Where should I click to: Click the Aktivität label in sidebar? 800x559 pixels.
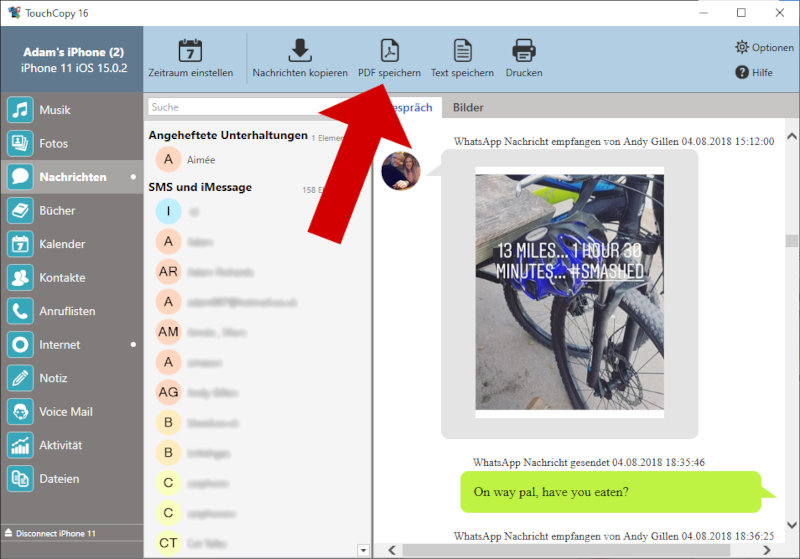(61, 445)
